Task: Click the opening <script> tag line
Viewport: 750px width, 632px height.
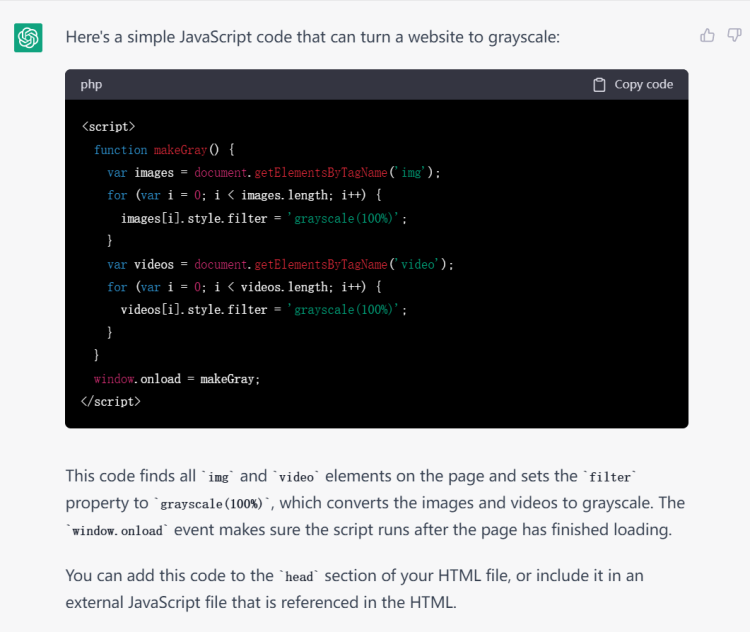Action: pos(108,127)
